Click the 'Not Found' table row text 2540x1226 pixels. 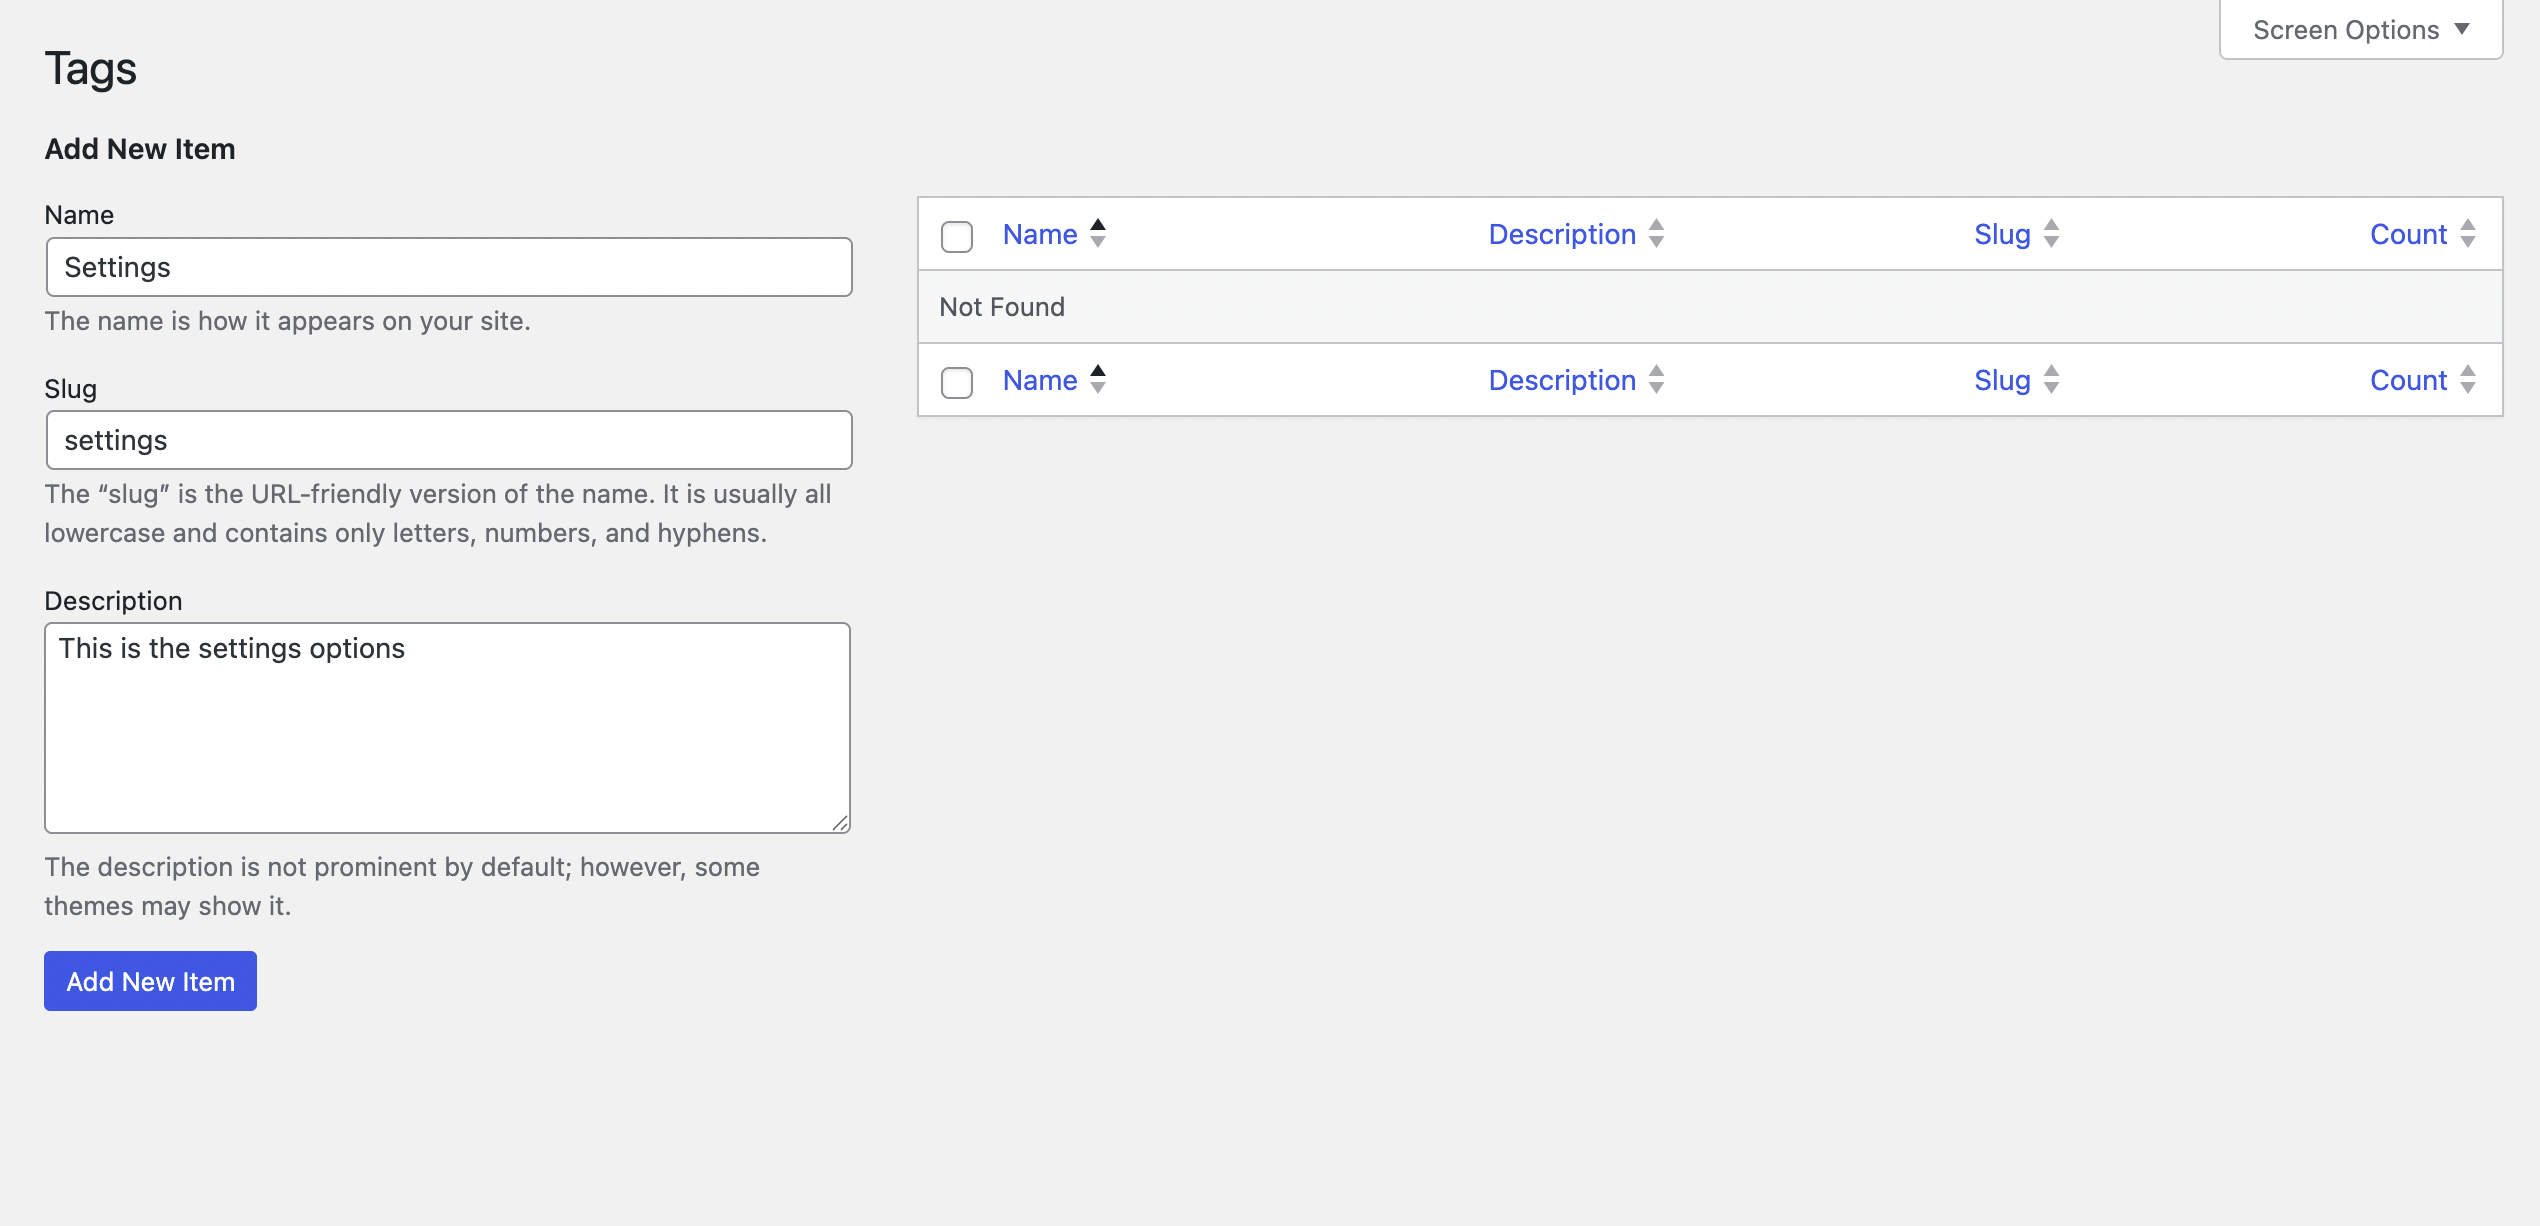(1002, 307)
